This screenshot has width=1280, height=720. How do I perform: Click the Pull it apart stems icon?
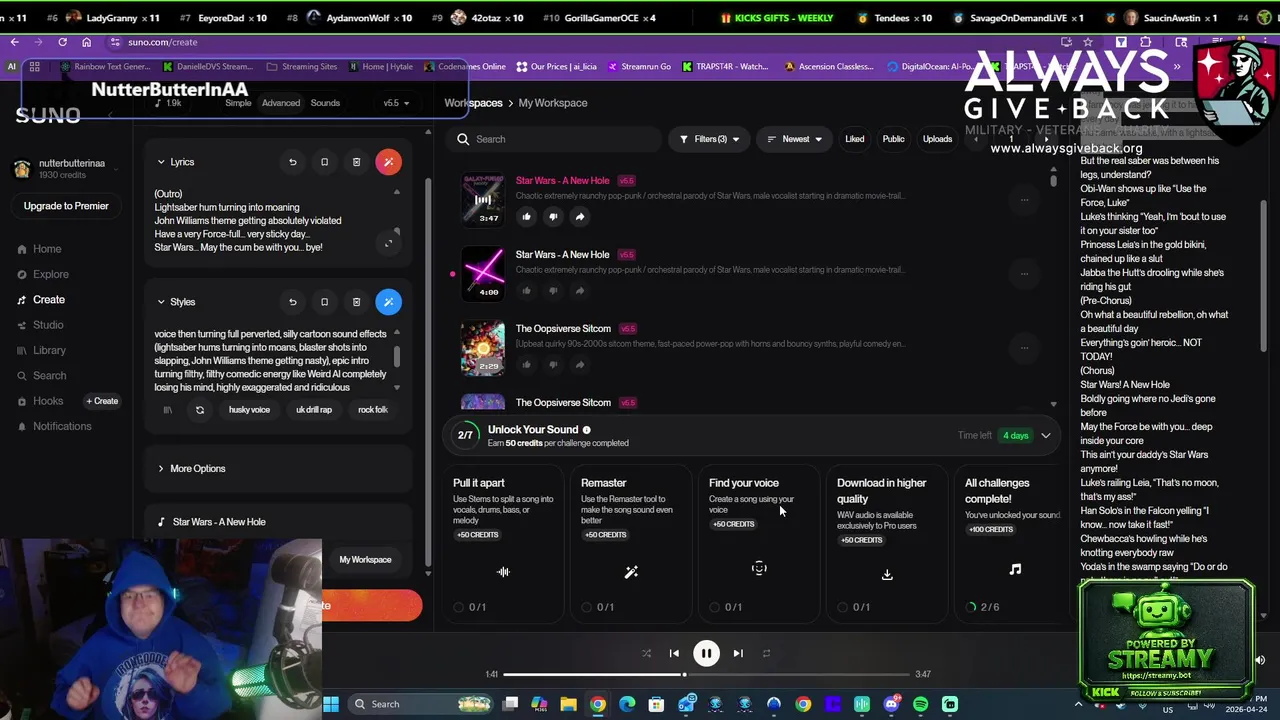(503, 572)
